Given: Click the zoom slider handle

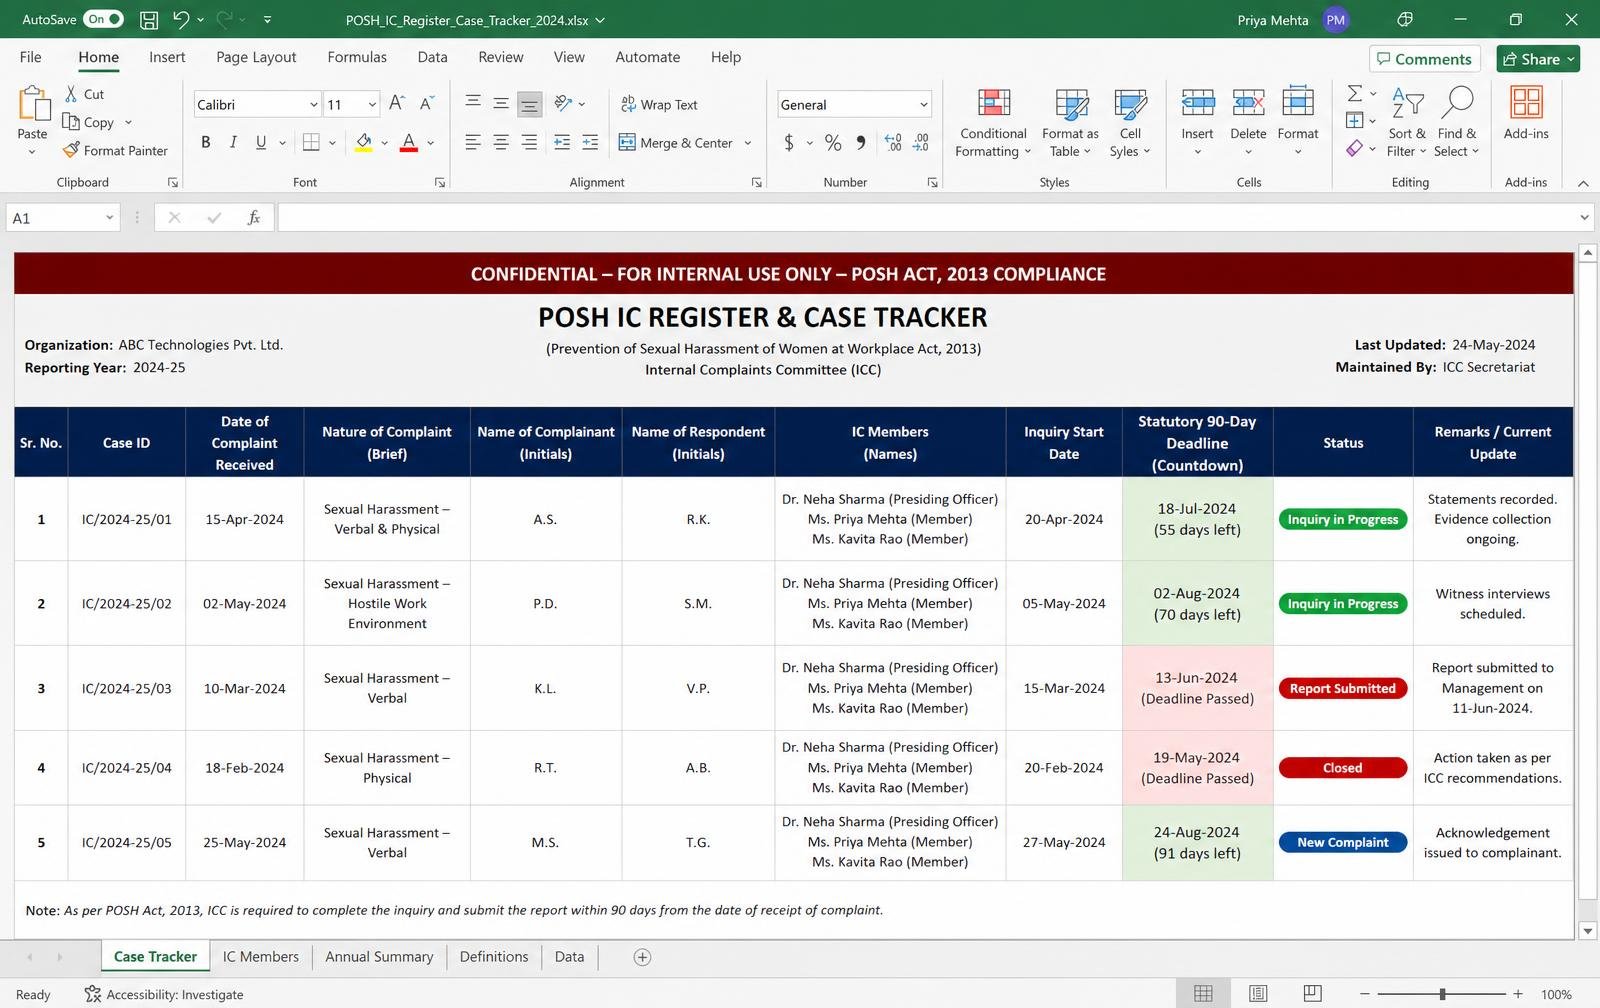Looking at the screenshot, I should (1442, 994).
